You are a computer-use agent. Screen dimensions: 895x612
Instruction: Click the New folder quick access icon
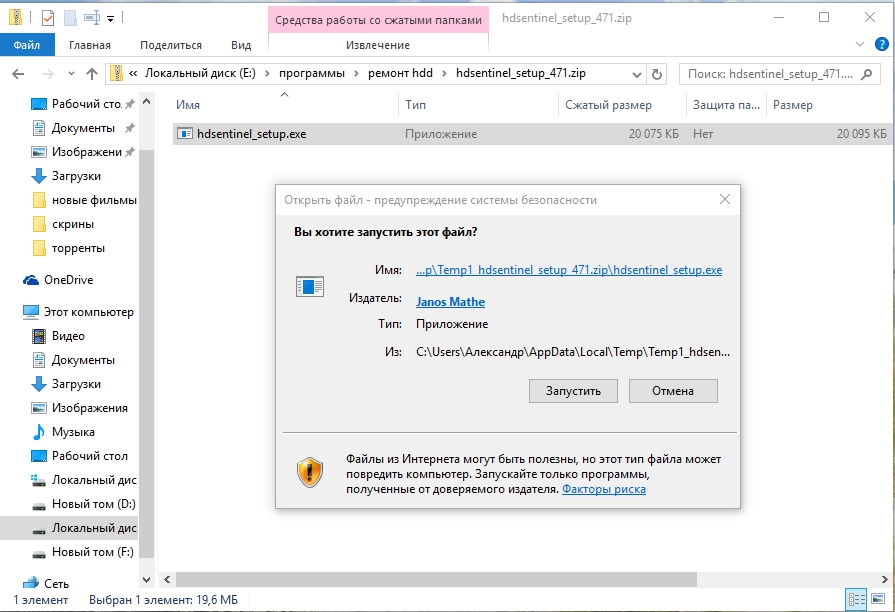tap(70, 18)
